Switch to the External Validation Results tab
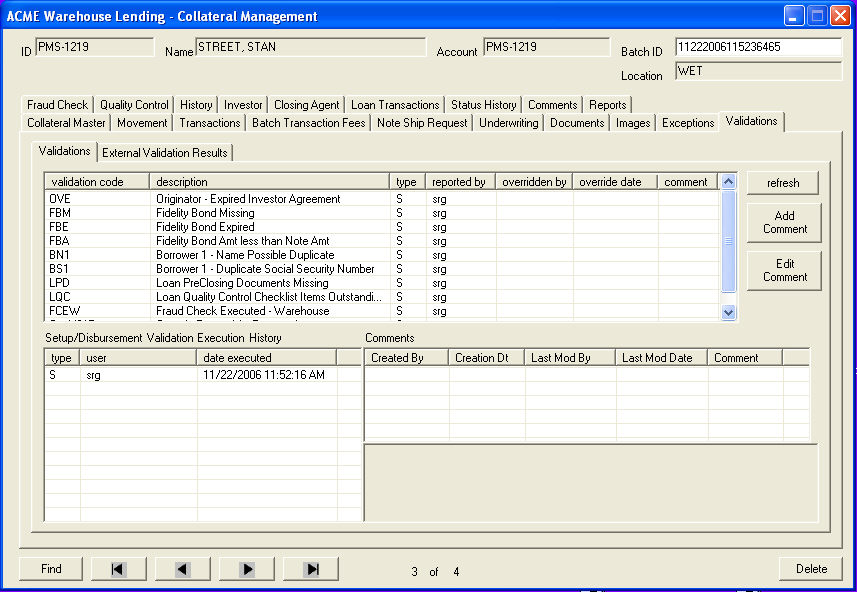The height and width of the screenshot is (592, 857). [x=165, y=153]
